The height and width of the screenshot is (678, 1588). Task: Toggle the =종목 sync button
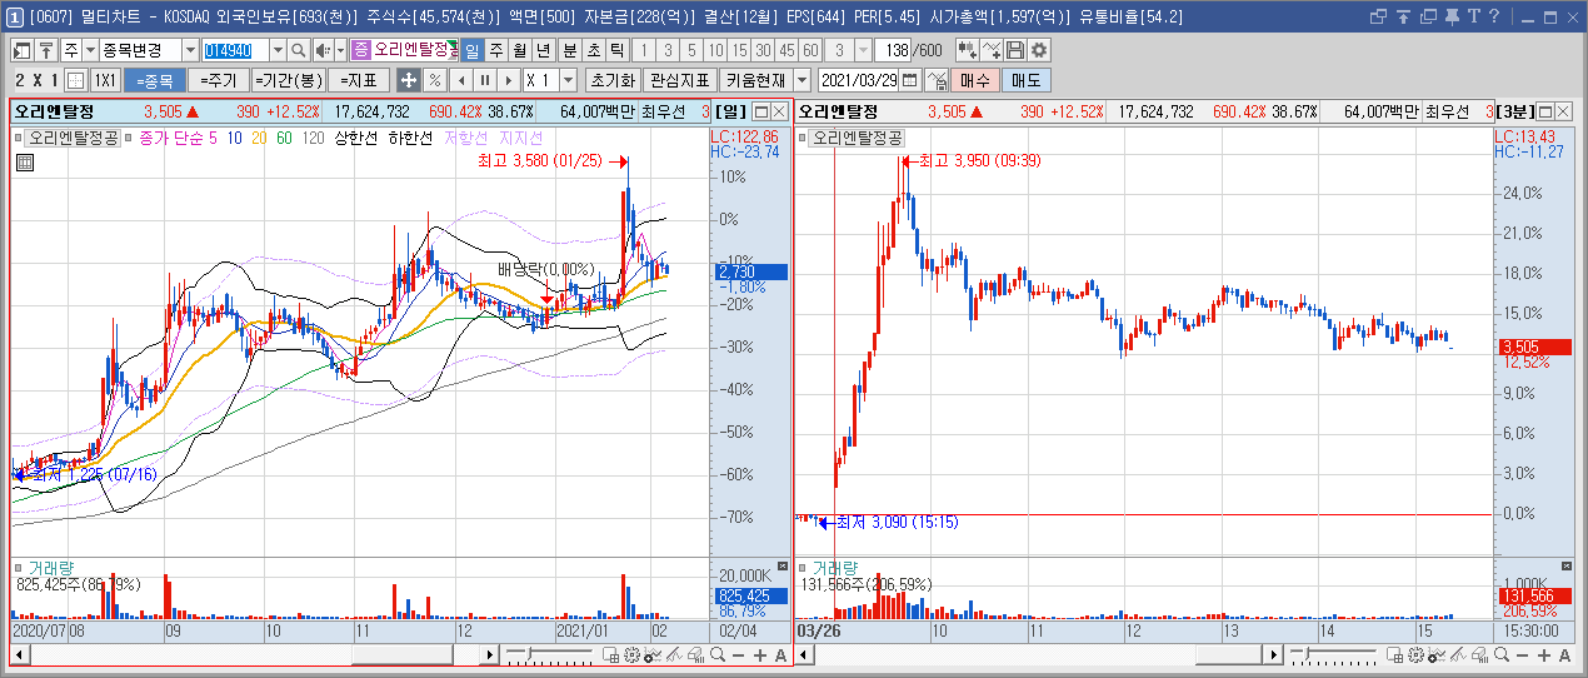click(155, 80)
